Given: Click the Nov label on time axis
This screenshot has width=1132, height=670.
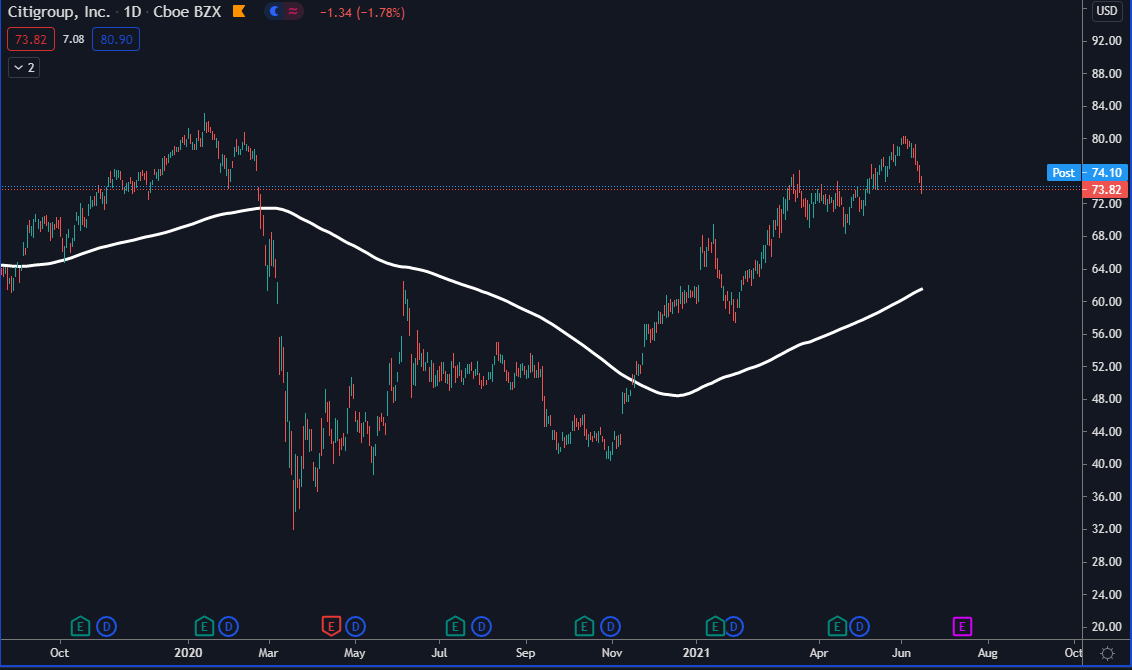Looking at the screenshot, I should click(611, 653).
